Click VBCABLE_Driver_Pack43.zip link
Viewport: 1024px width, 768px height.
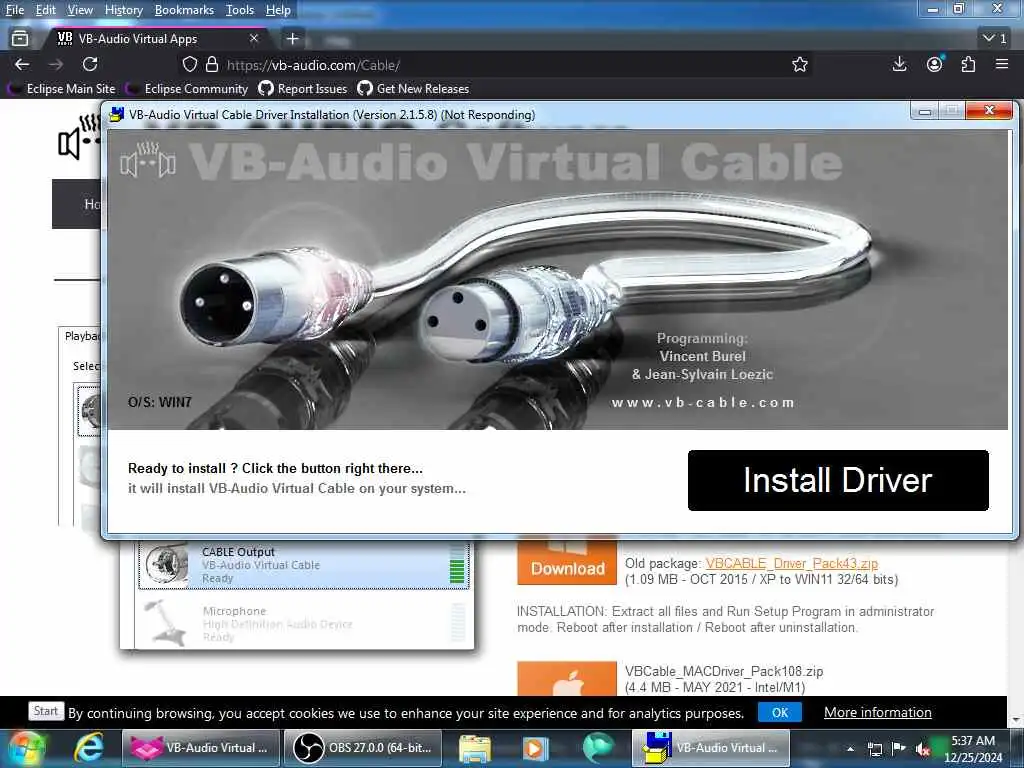[x=792, y=563]
